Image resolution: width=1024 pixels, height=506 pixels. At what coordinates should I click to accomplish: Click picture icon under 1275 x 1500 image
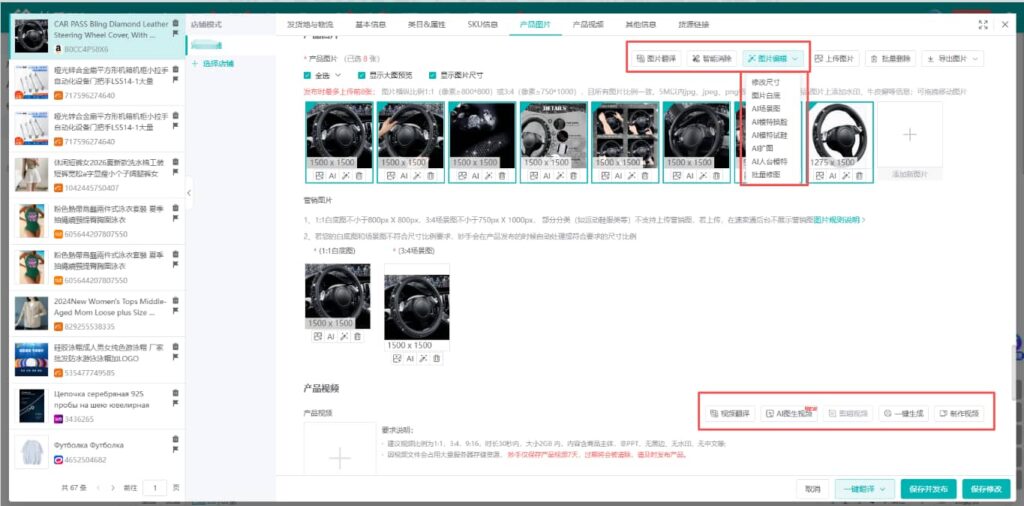click(x=821, y=176)
